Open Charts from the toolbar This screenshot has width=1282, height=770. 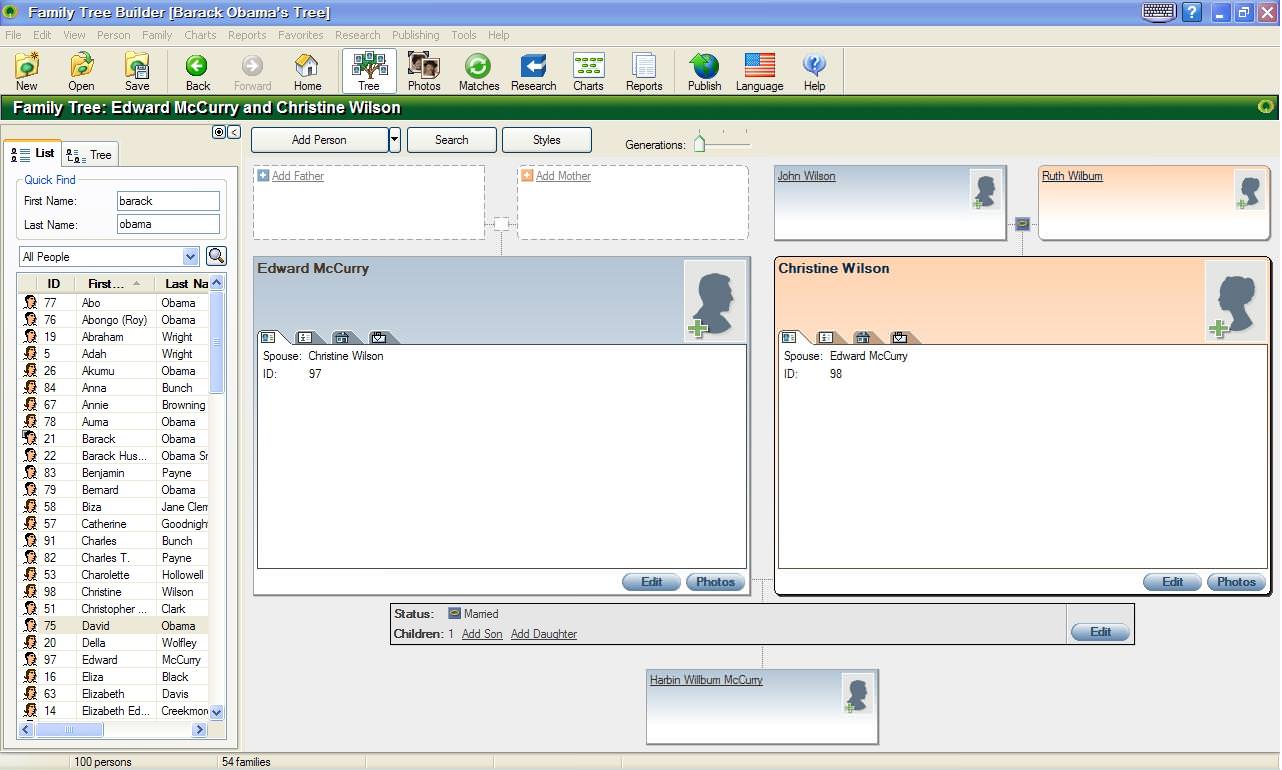point(588,72)
